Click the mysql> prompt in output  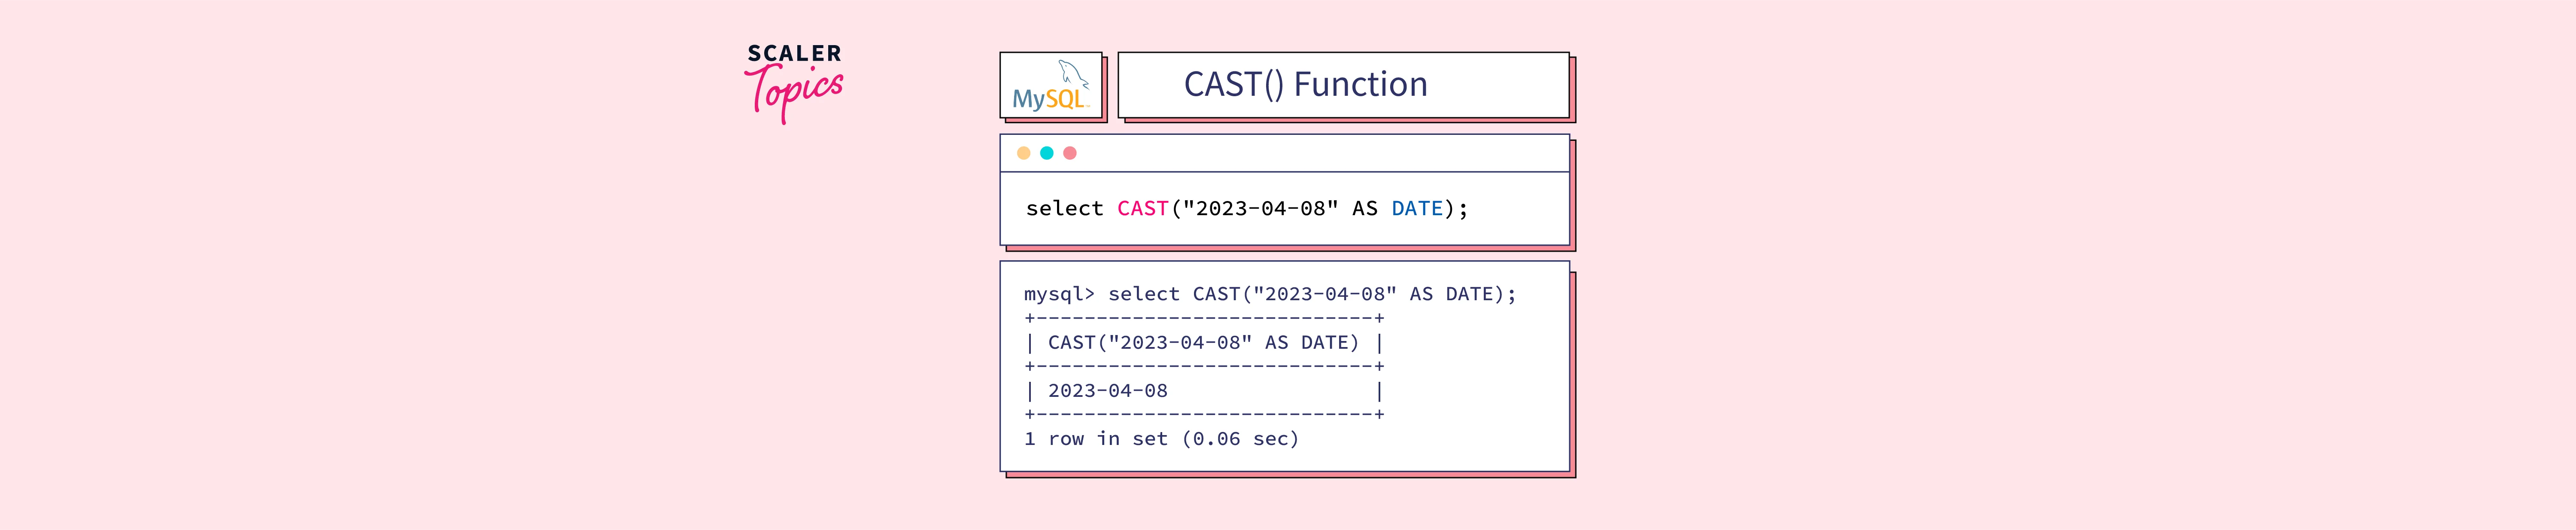pyautogui.click(x=1058, y=295)
